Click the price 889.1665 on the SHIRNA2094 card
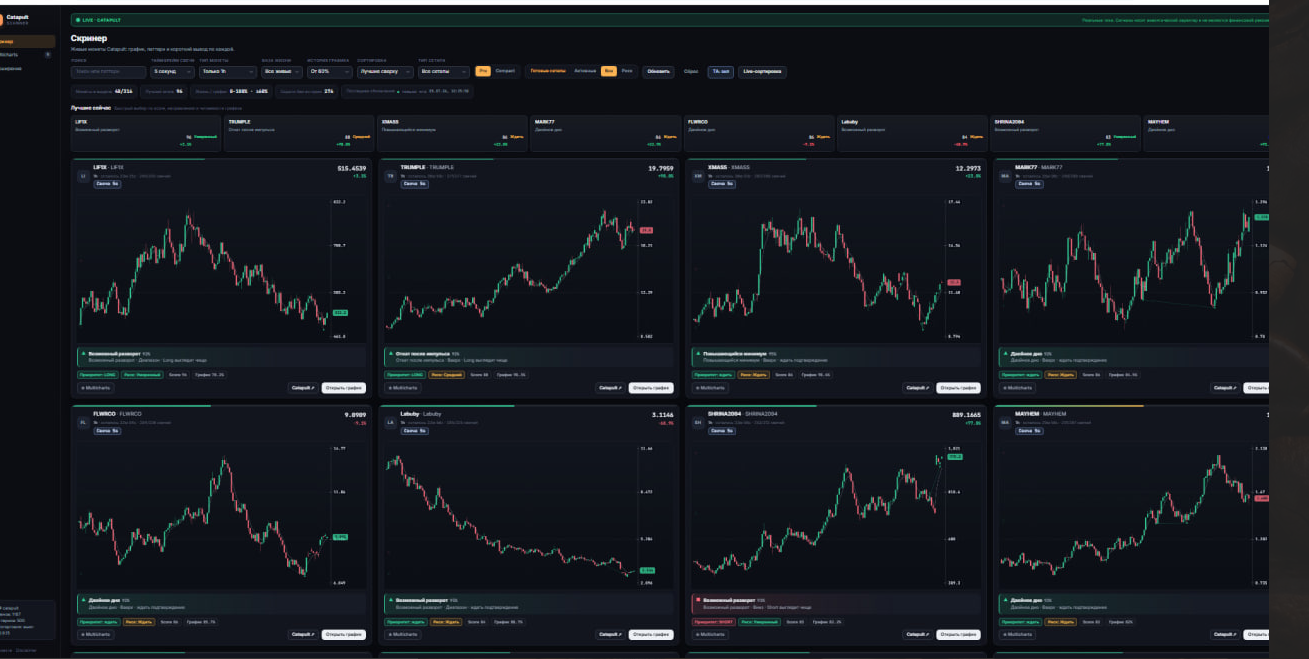Screen dimensions: 1309x659 967,414
